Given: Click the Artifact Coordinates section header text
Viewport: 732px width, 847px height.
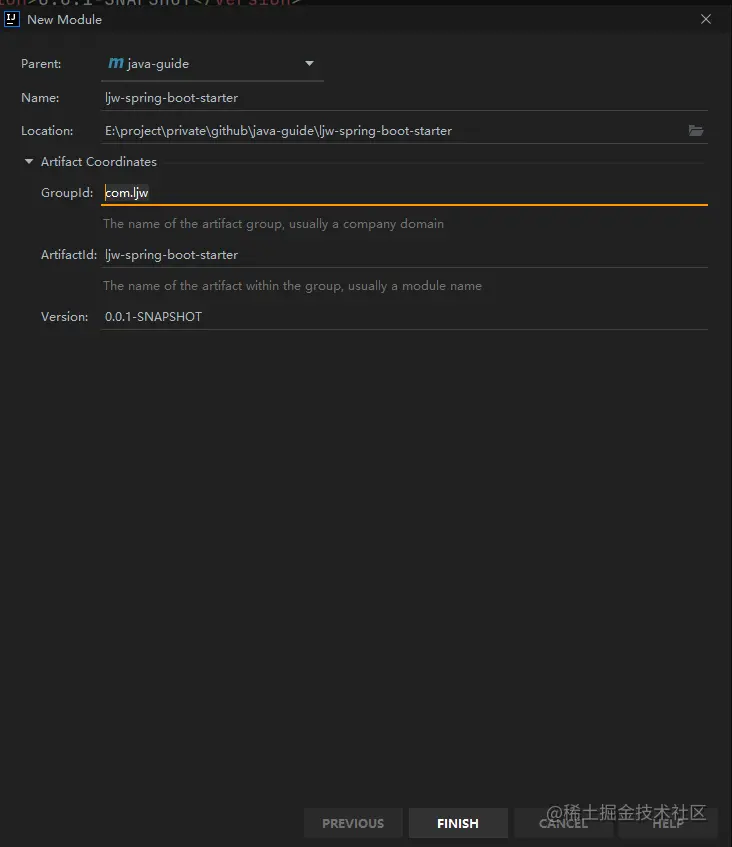Looking at the screenshot, I should click(99, 162).
